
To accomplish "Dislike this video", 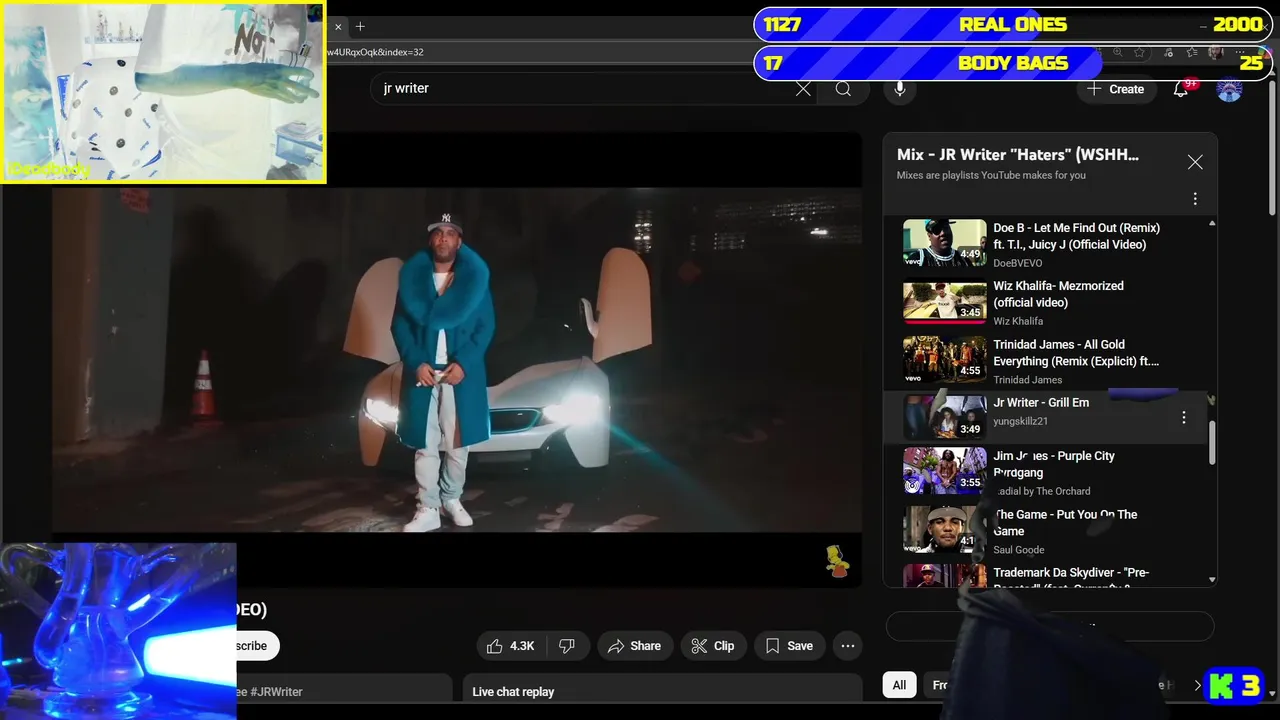I will [x=567, y=646].
